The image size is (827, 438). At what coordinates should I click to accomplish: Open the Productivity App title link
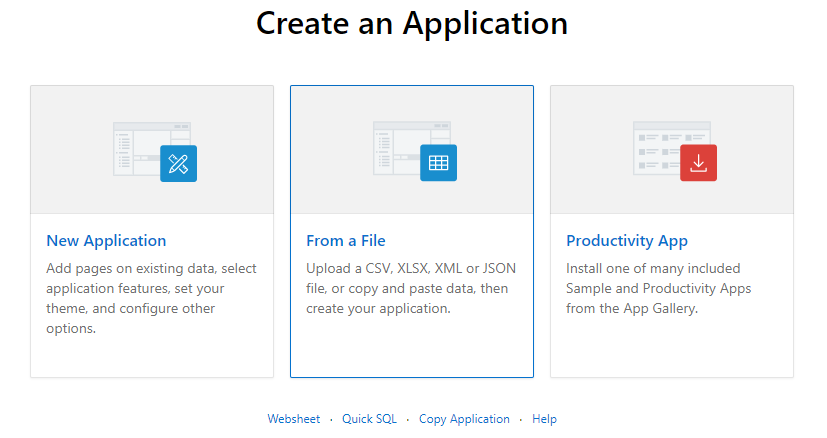click(627, 241)
